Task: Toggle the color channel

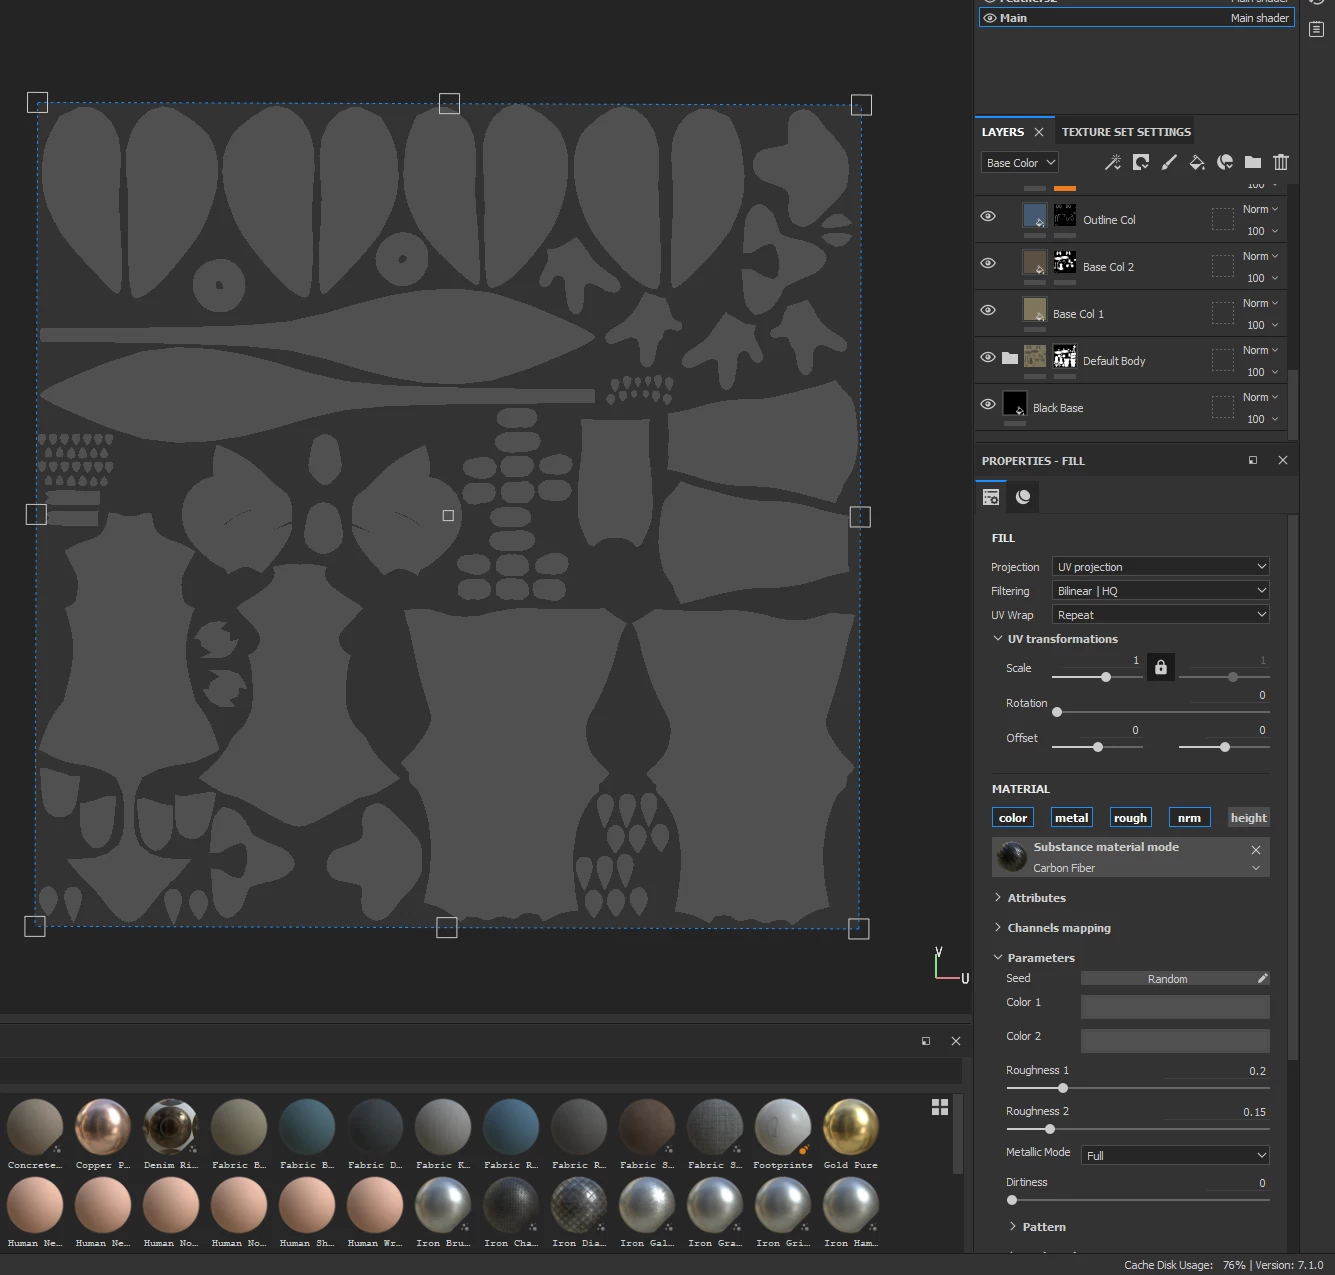Action: click(1013, 818)
